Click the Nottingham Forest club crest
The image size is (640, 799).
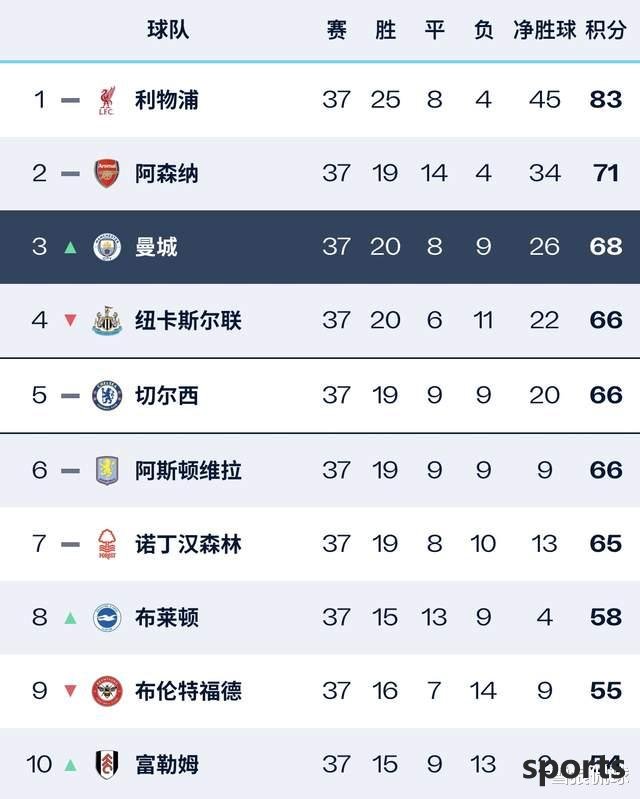click(107, 544)
